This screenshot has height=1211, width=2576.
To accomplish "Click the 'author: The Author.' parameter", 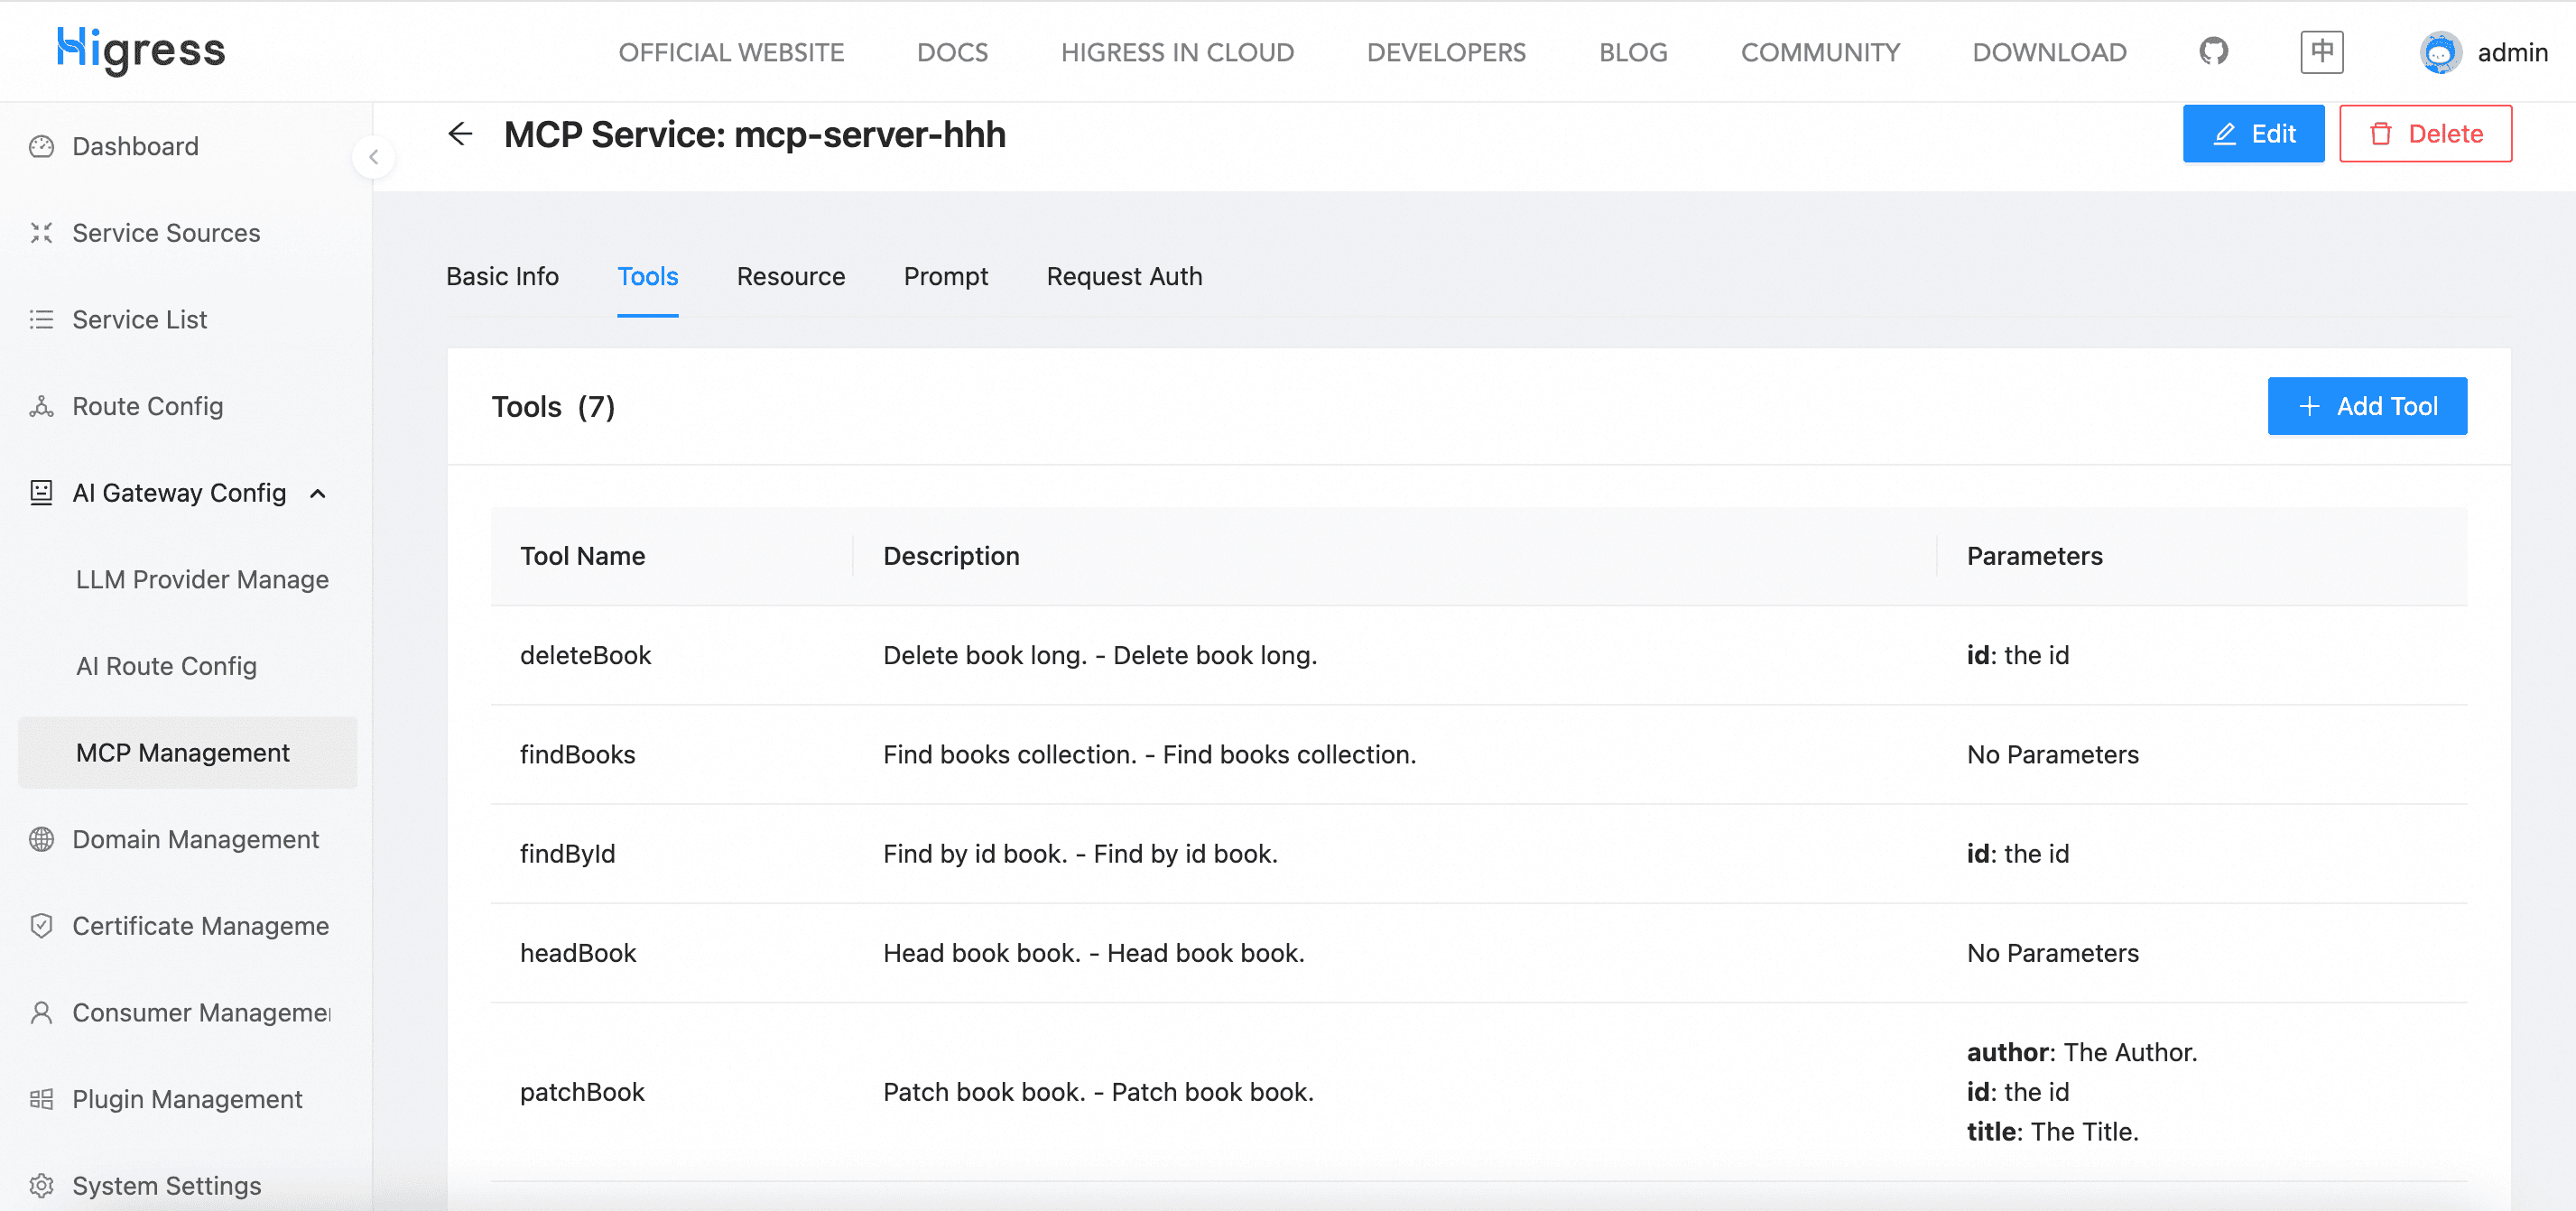I will (2081, 1052).
